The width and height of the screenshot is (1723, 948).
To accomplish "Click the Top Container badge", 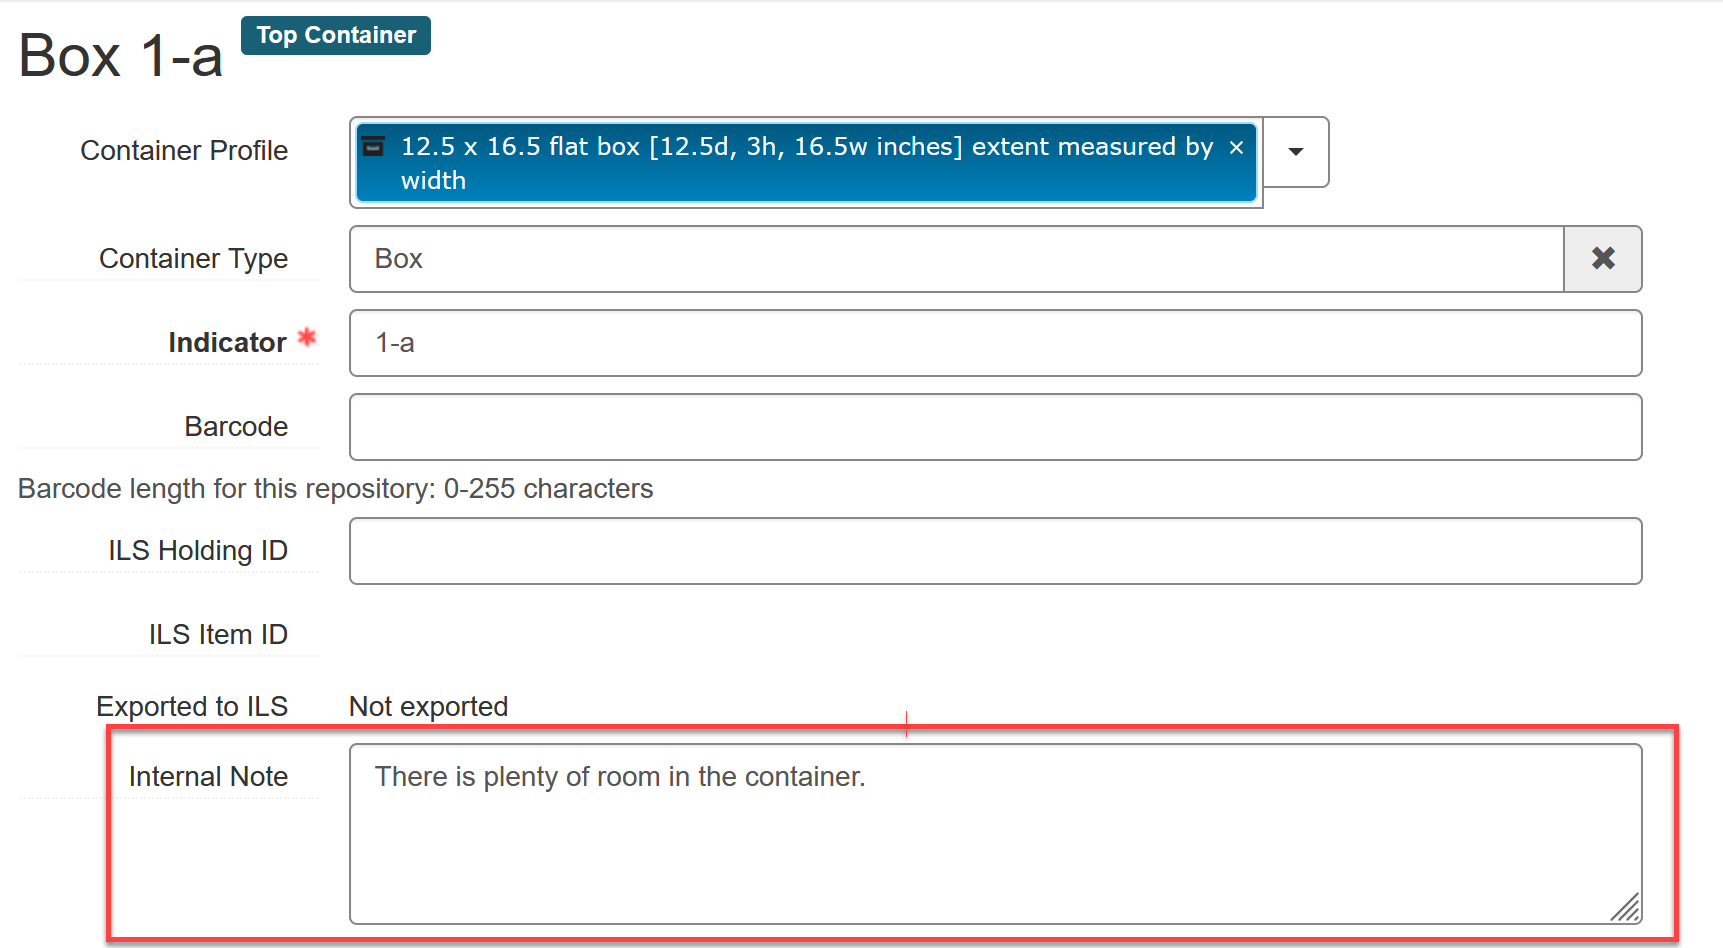I will 336,35.
